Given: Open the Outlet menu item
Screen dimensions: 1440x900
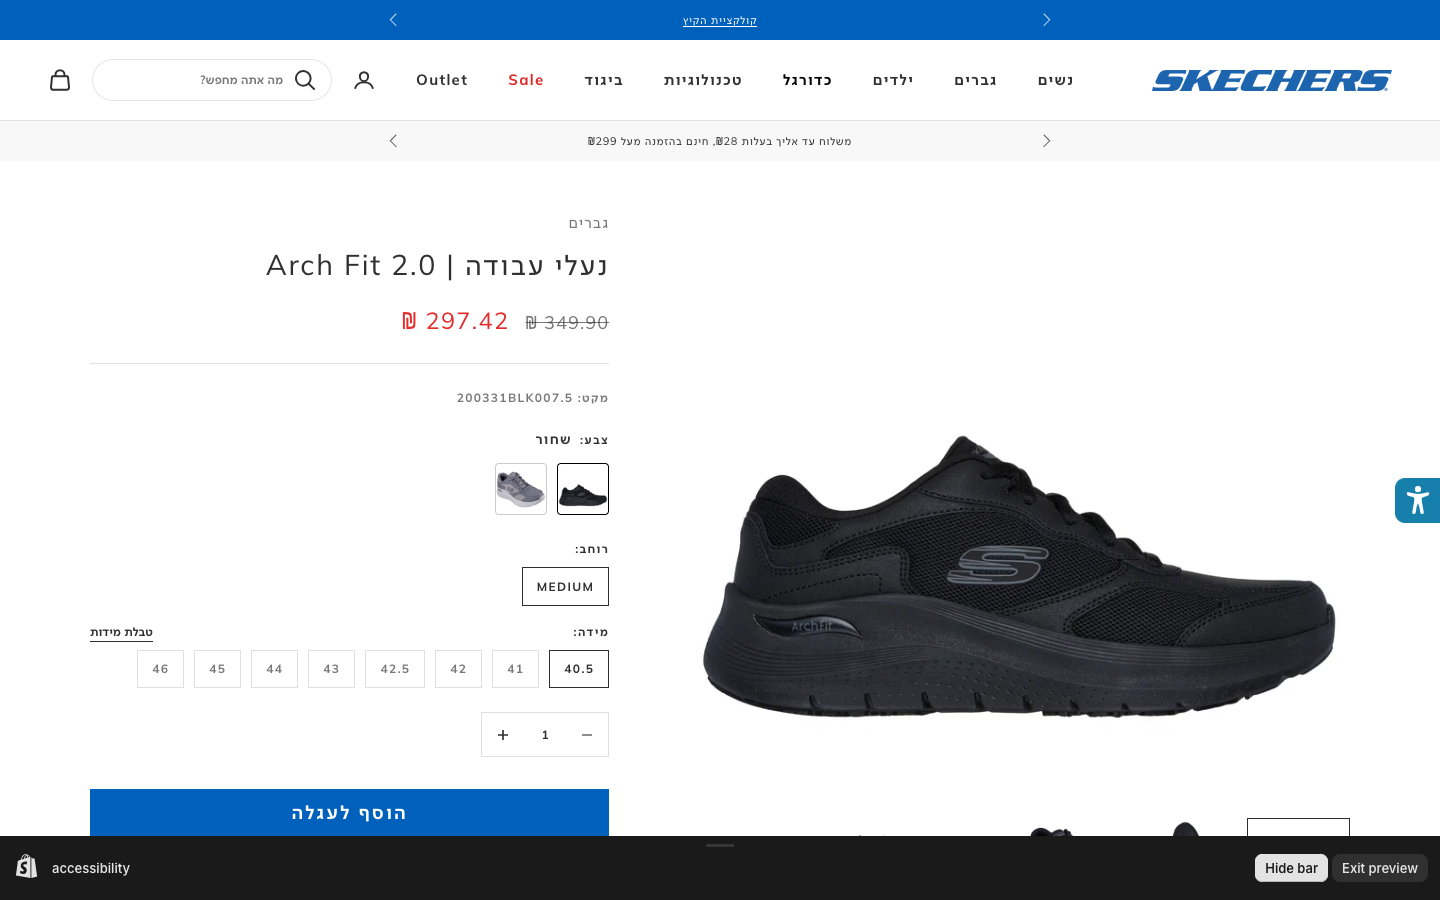Looking at the screenshot, I should (x=442, y=80).
